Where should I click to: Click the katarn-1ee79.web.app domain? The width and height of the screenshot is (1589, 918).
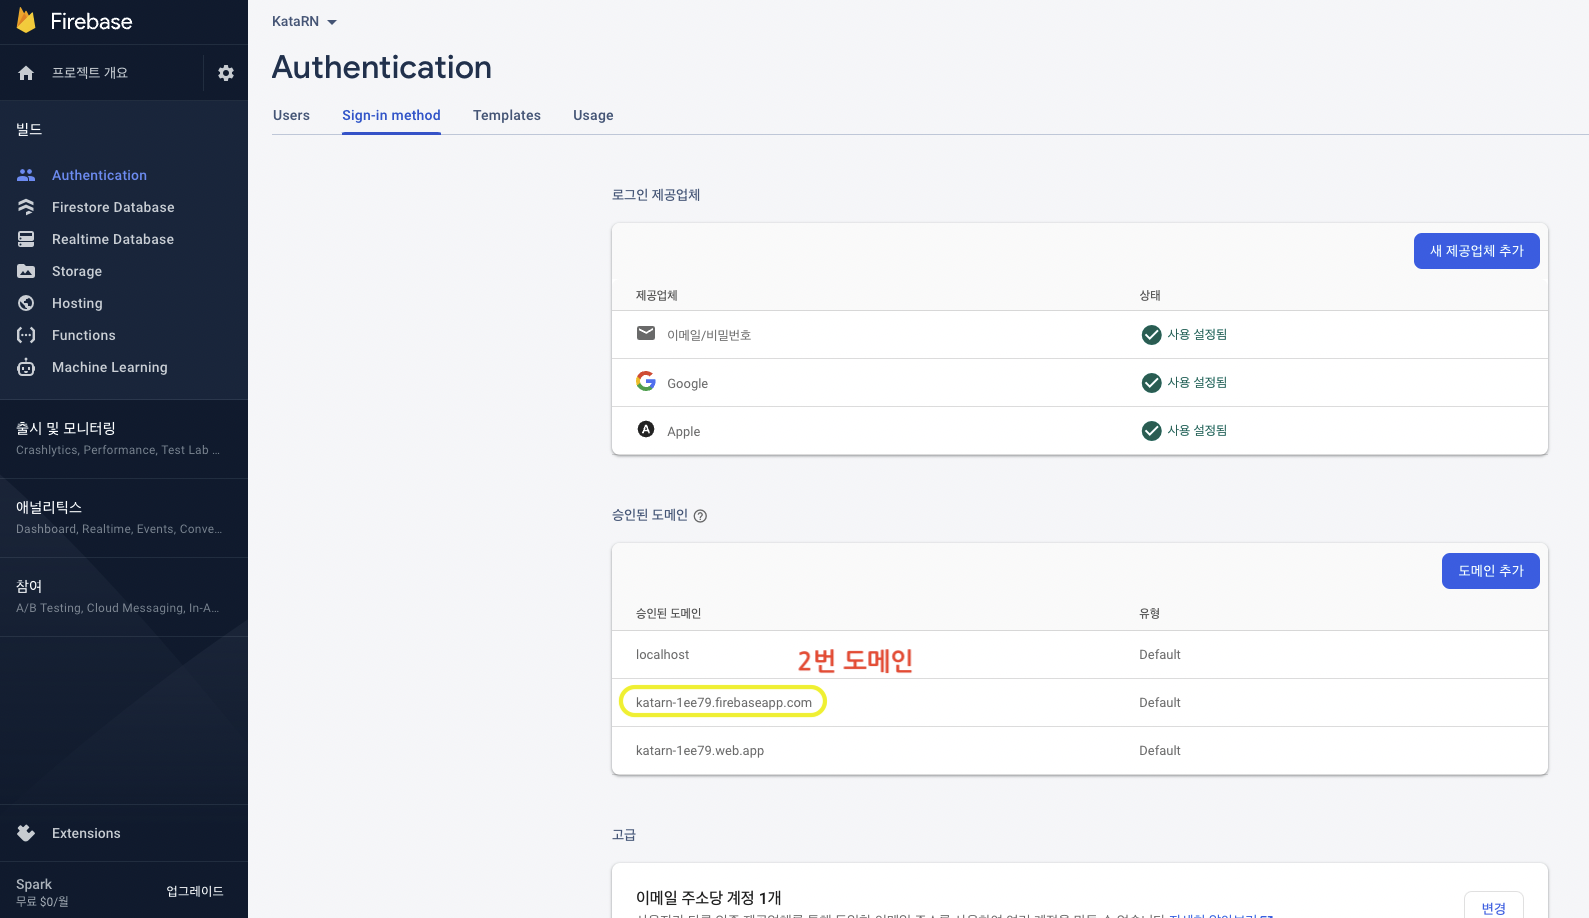700,751
